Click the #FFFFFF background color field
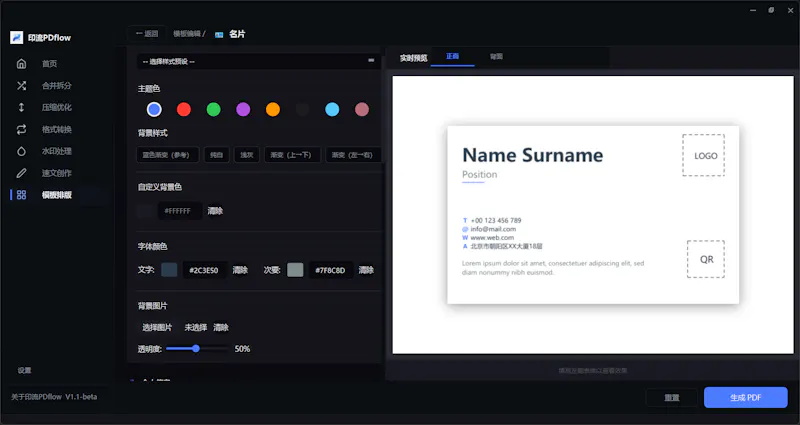Viewport: 800px width, 425px height. pos(180,211)
